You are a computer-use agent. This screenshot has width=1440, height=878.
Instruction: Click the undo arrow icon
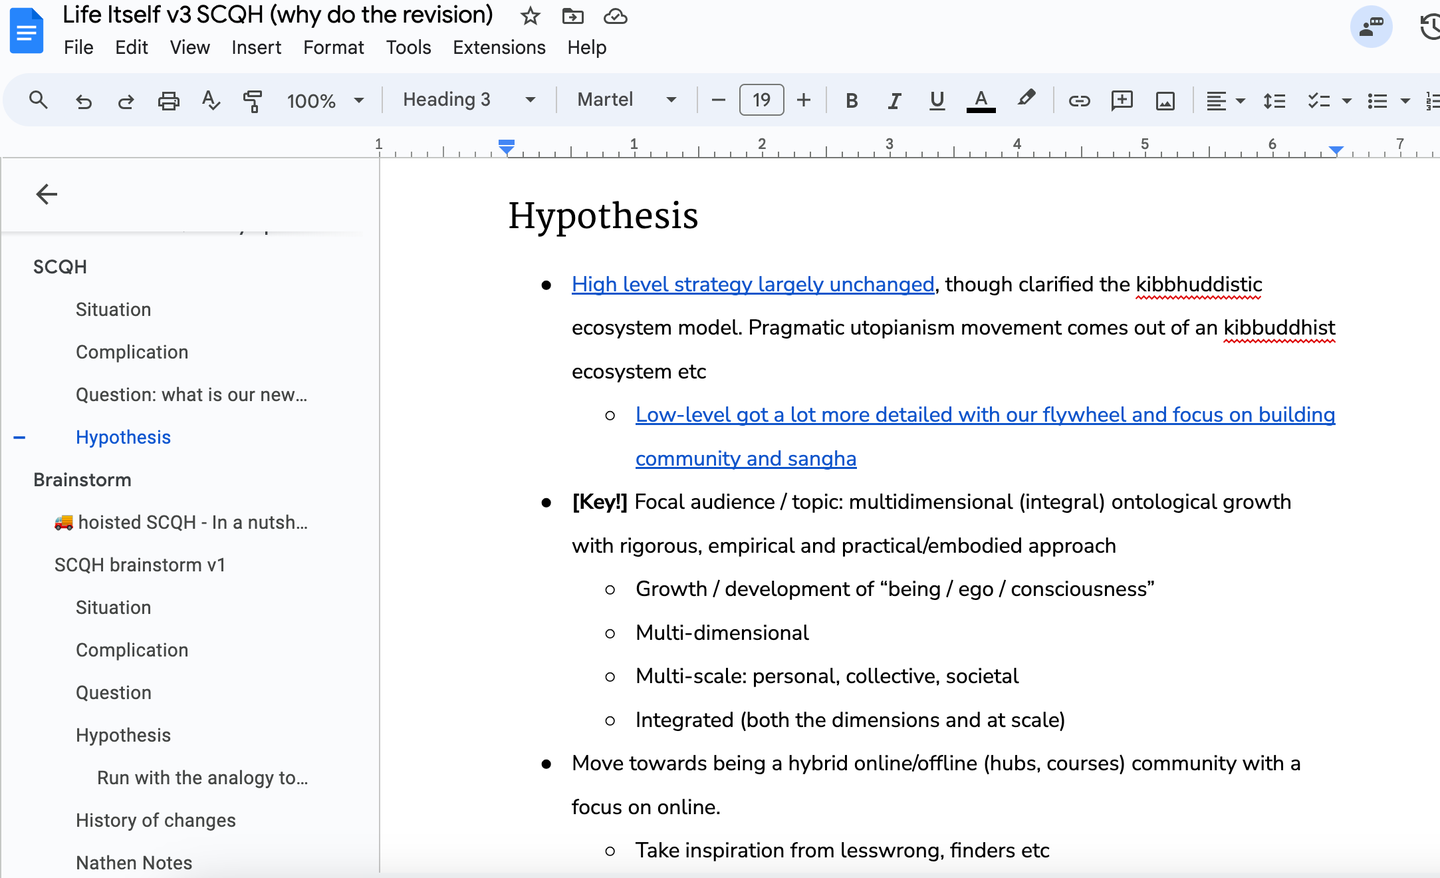click(x=84, y=100)
